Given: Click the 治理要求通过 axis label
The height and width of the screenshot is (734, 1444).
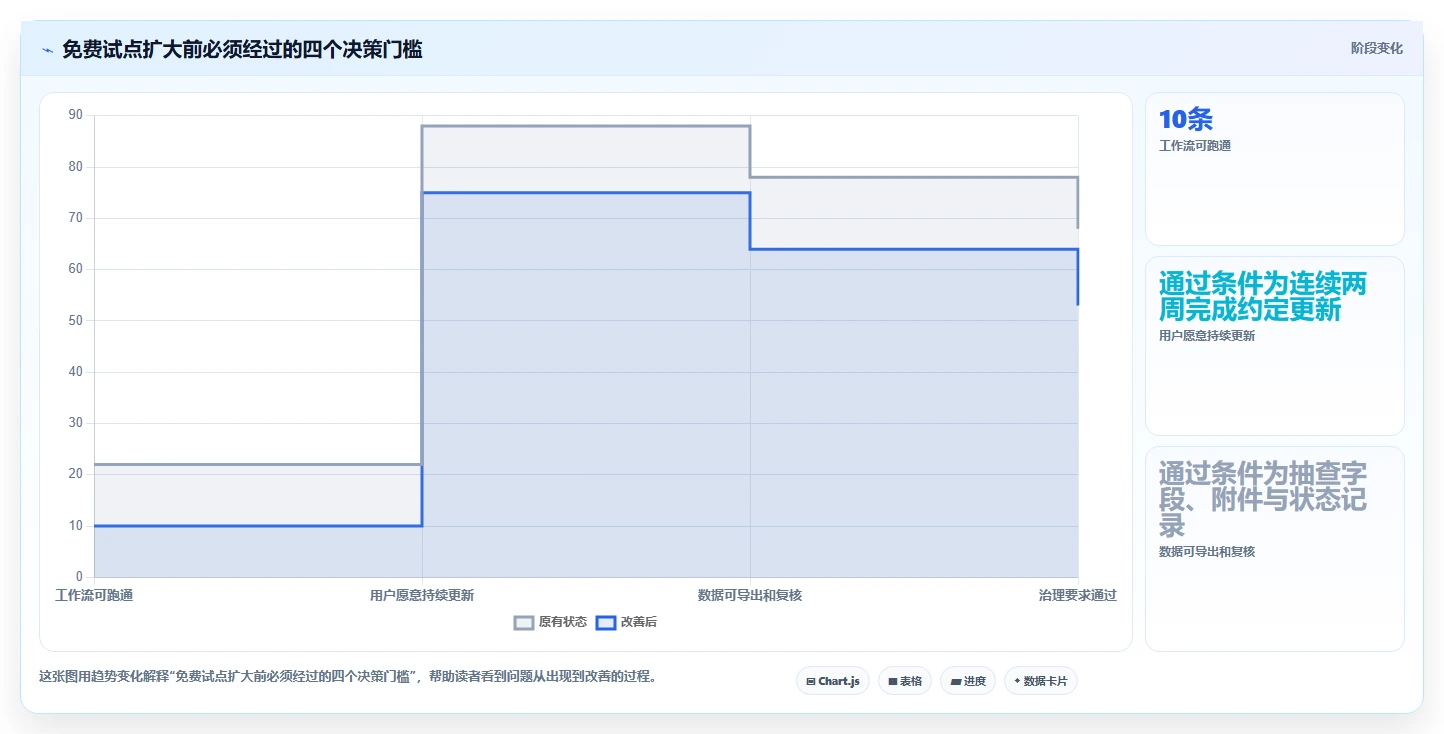Looking at the screenshot, I should [1078, 595].
